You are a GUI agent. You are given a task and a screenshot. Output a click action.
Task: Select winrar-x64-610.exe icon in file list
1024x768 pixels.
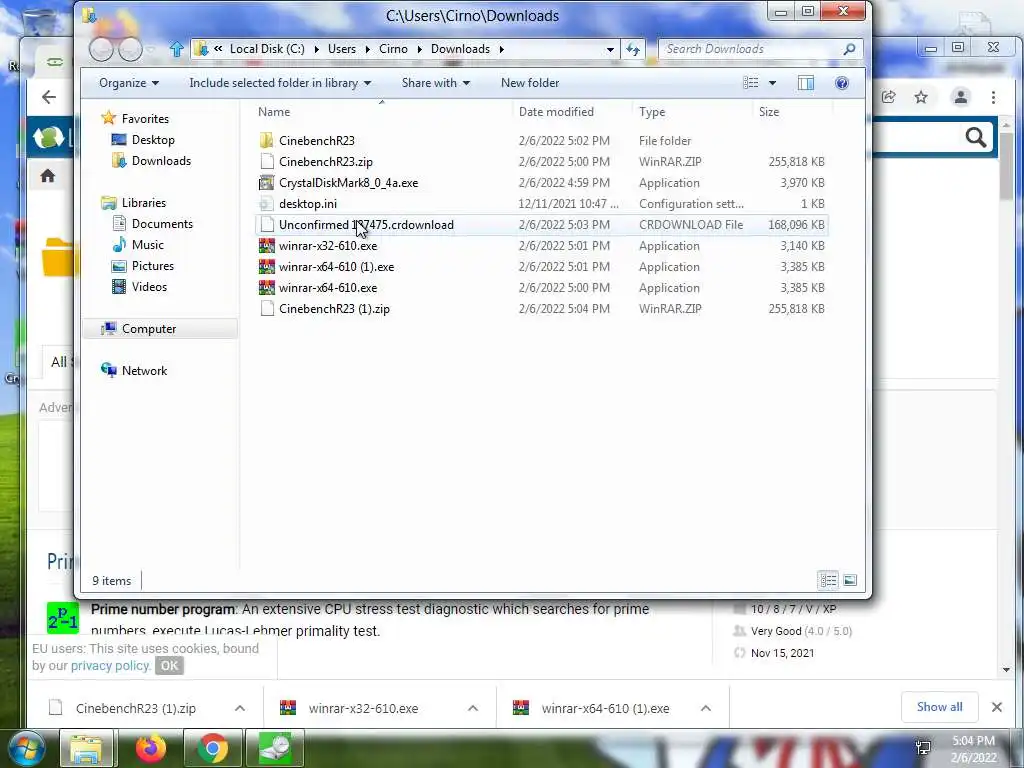pos(266,287)
